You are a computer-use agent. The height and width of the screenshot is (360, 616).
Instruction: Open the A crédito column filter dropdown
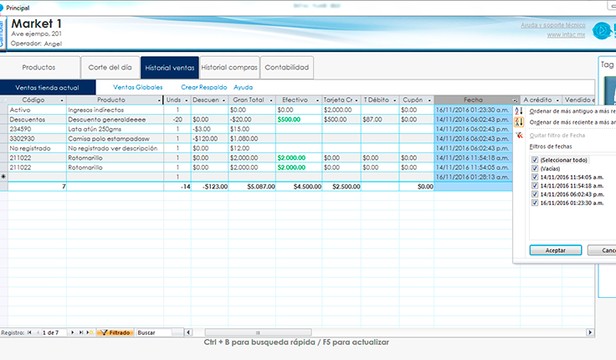[557, 101]
